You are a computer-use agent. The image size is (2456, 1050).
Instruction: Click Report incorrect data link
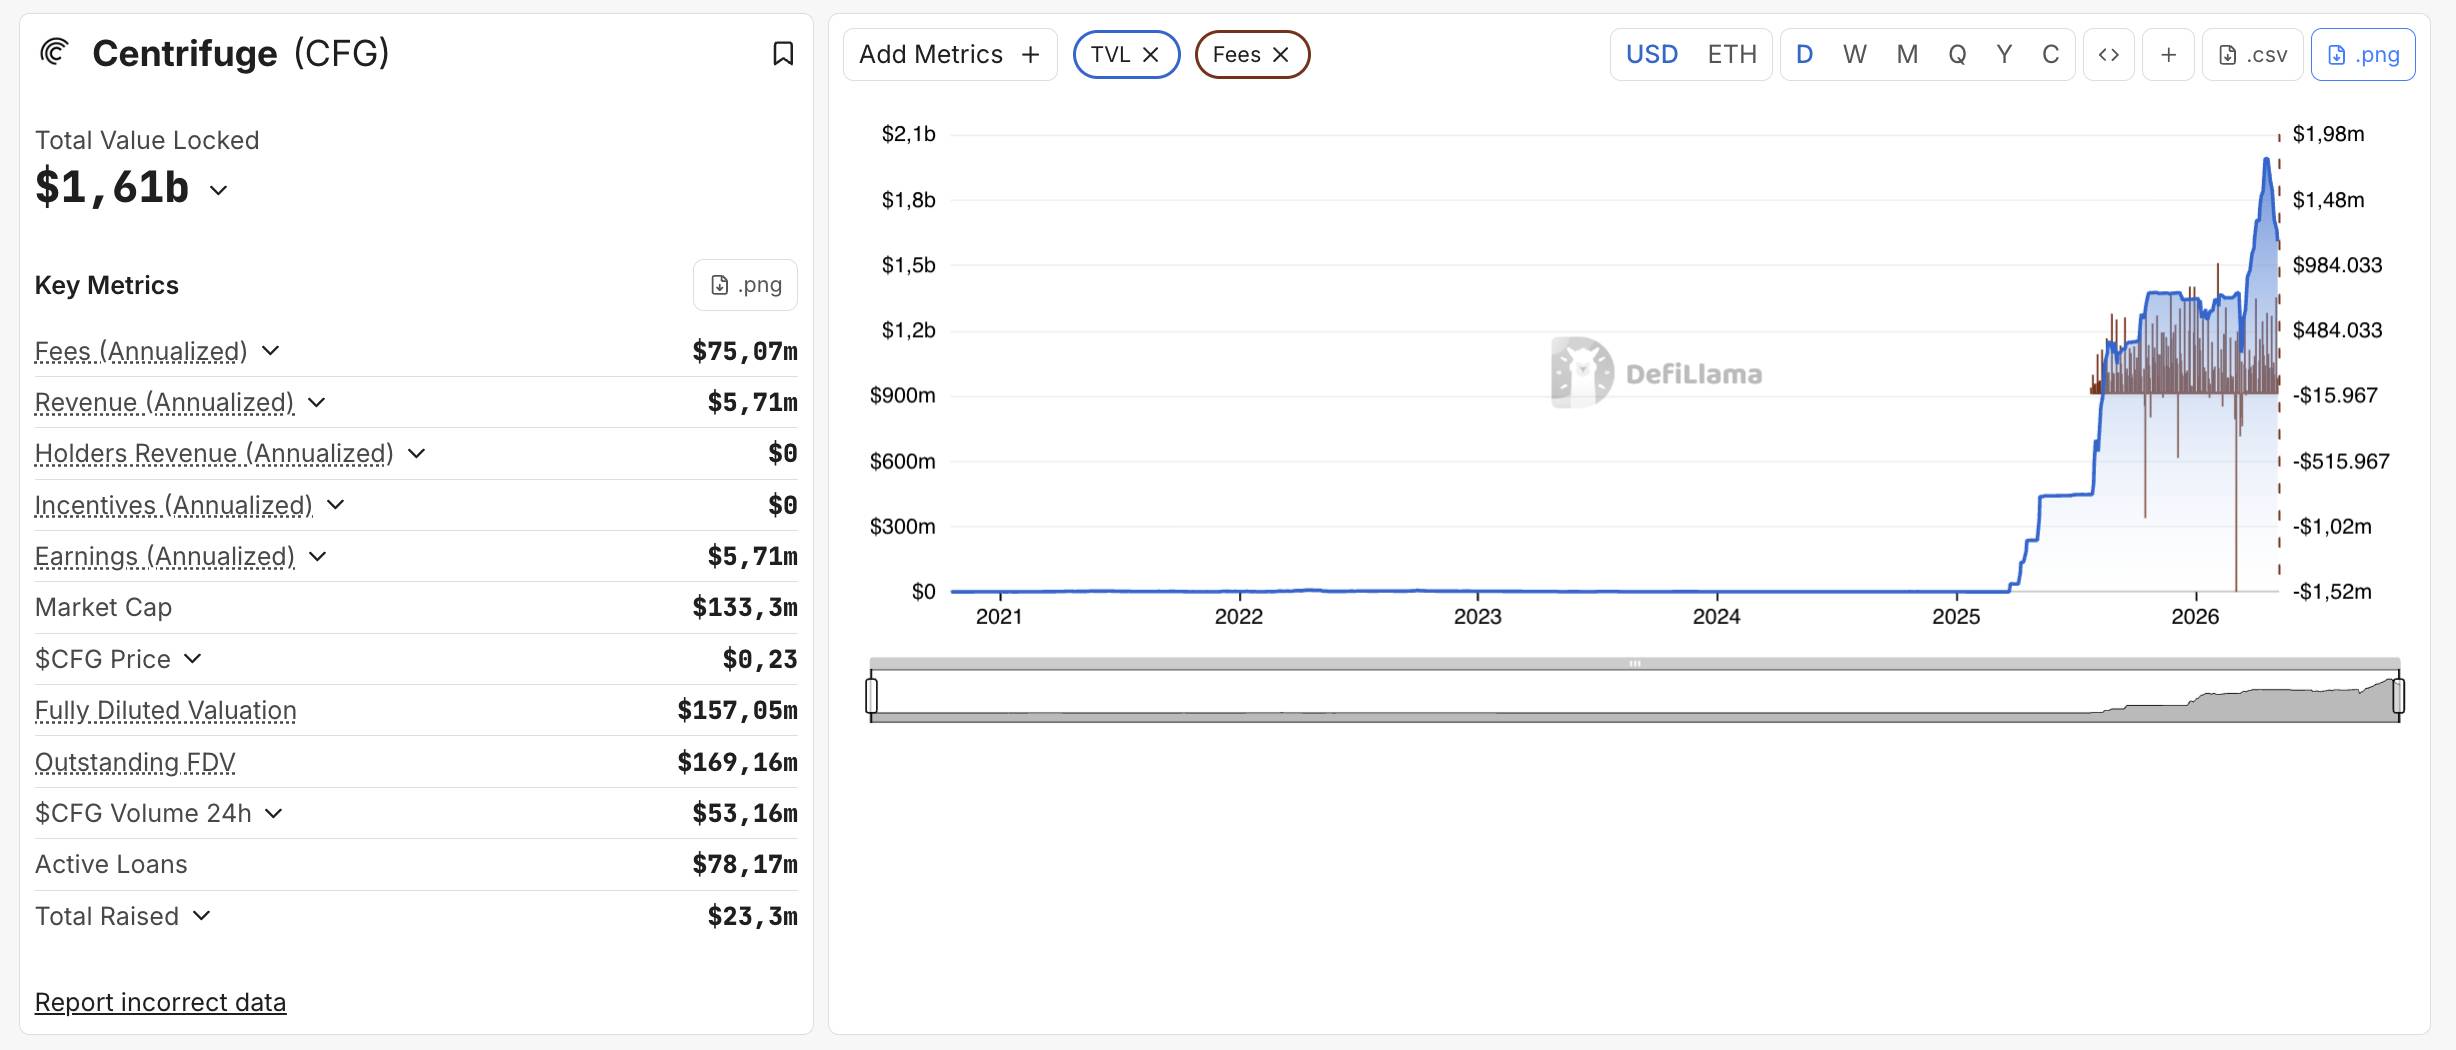click(160, 1002)
